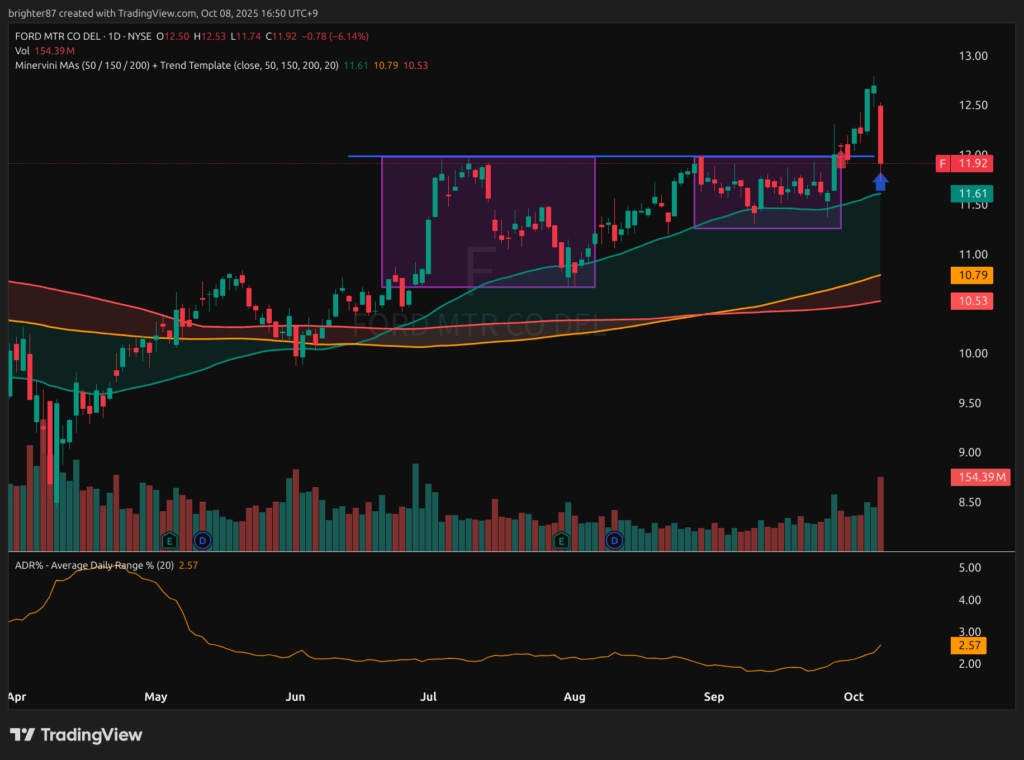Click the August dividend D marker
This screenshot has width=1024, height=760.
tap(614, 540)
